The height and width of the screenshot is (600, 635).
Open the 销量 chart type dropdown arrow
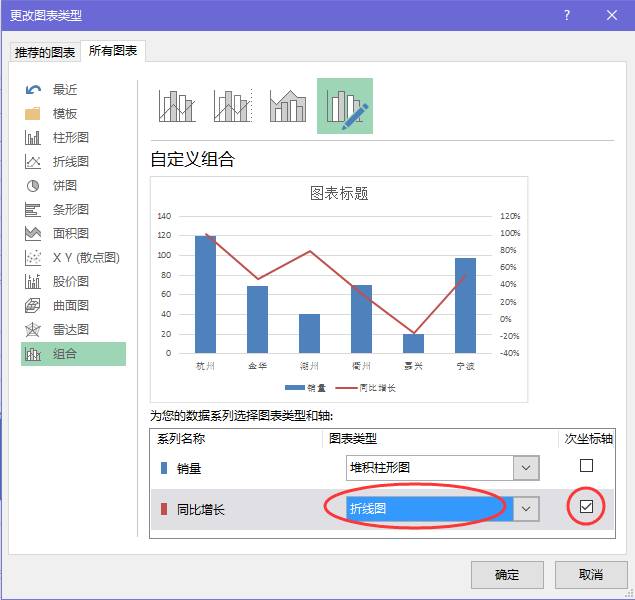point(526,468)
